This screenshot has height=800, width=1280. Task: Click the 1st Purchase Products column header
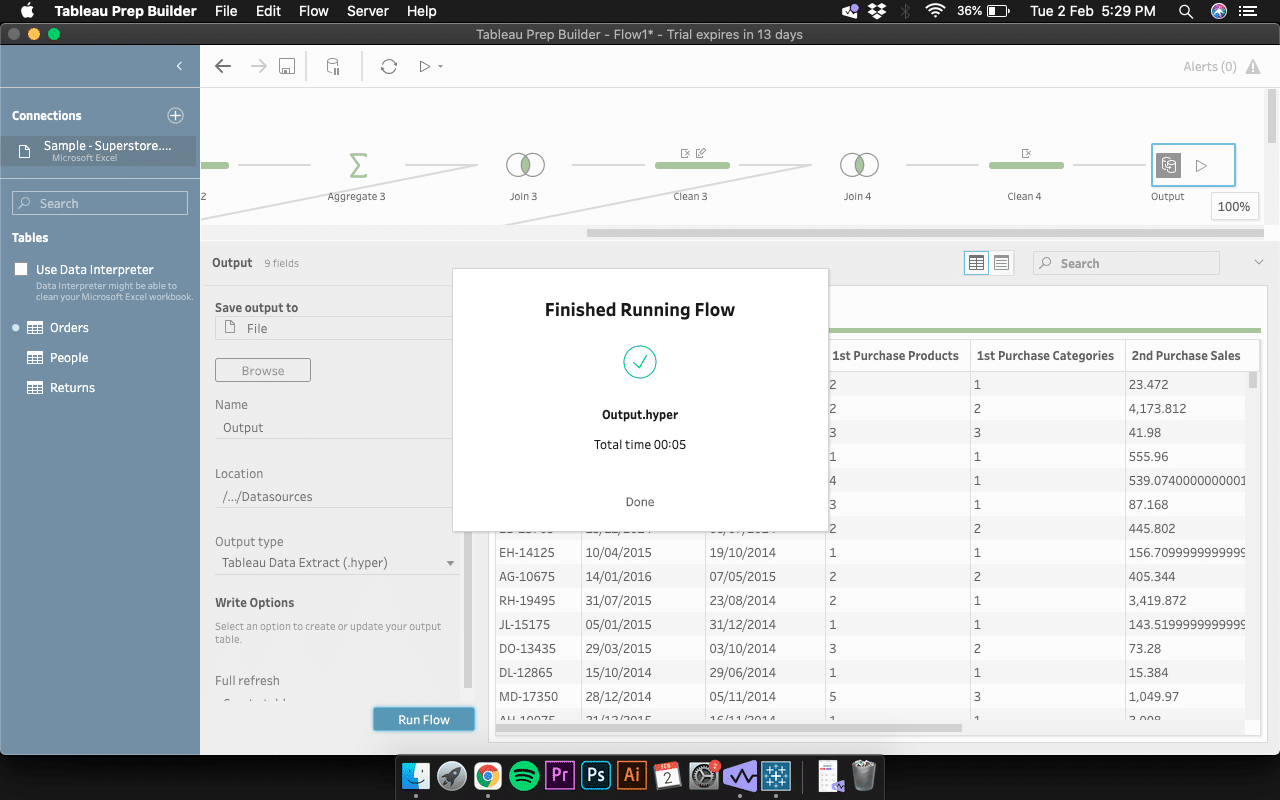click(x=896, y=355)
